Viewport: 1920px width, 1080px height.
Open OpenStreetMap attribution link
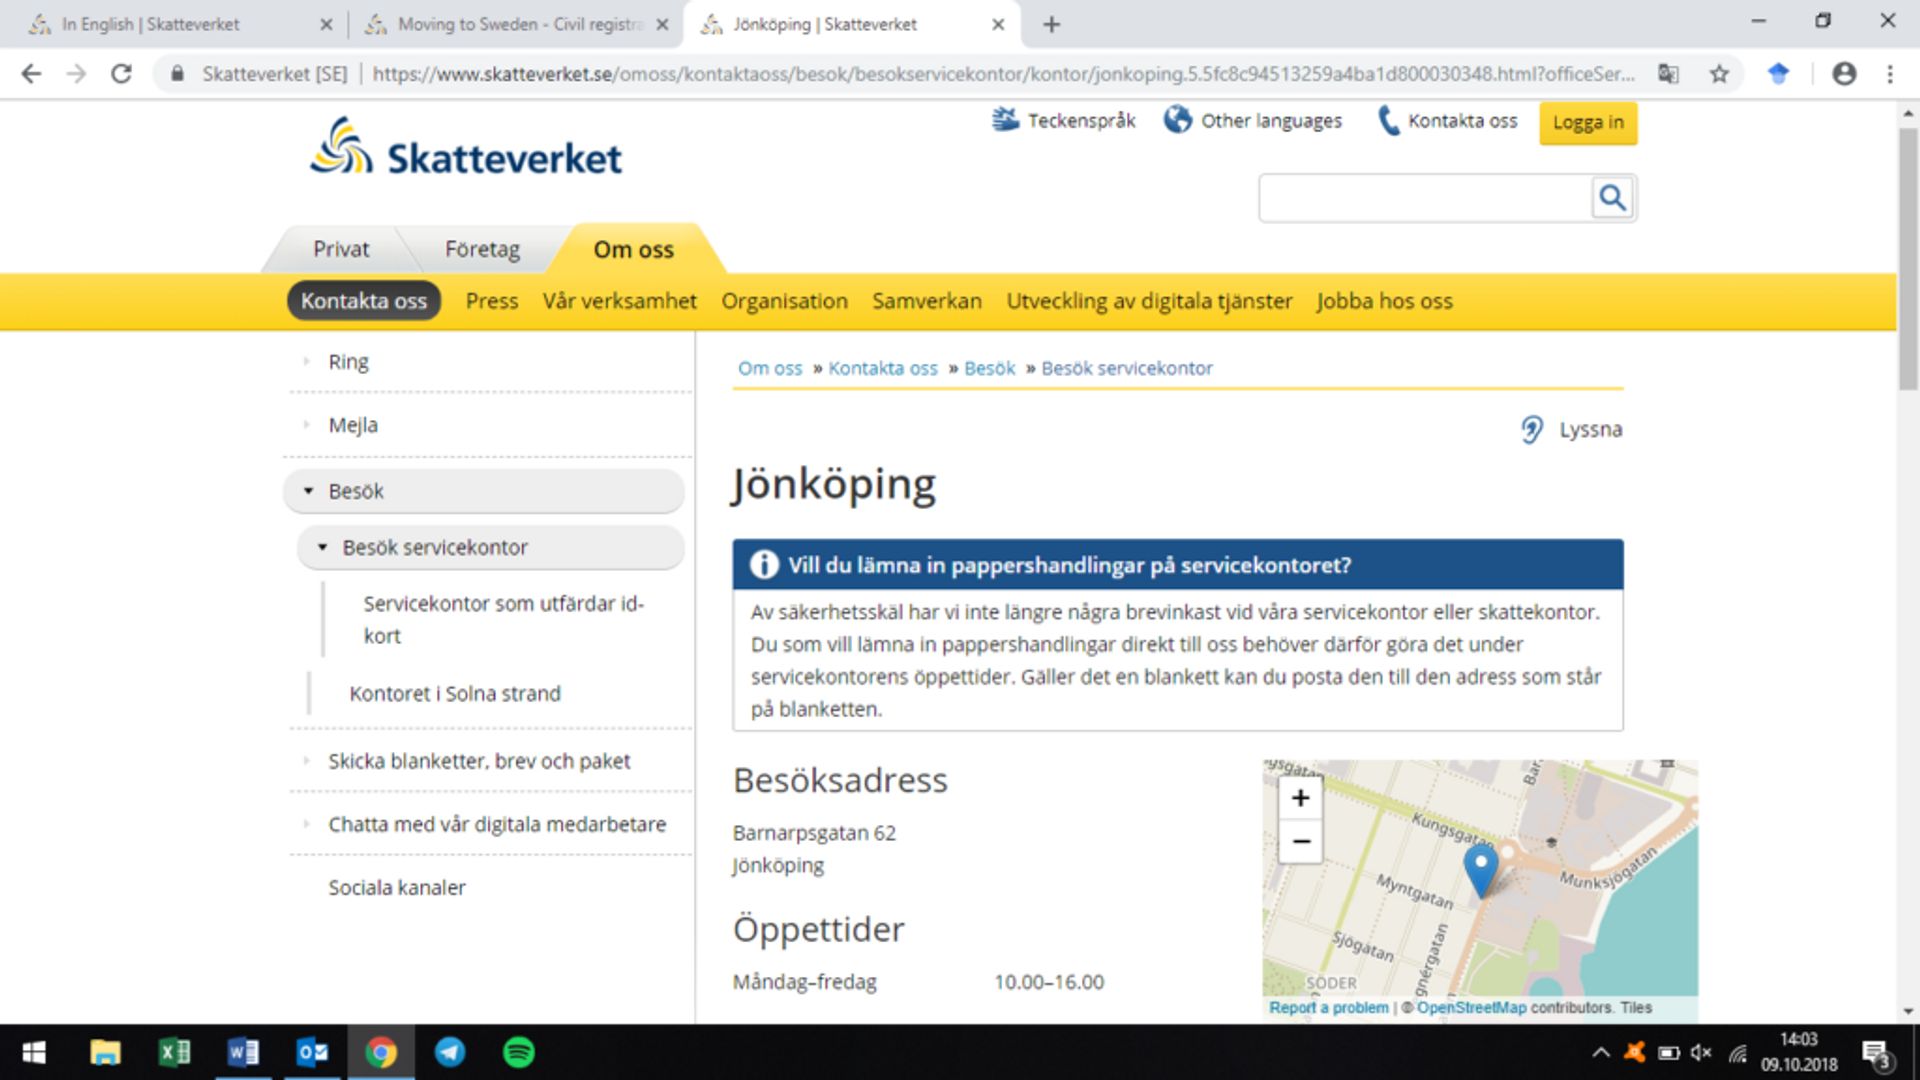pyautogui.click(x=1471, y=1007)
